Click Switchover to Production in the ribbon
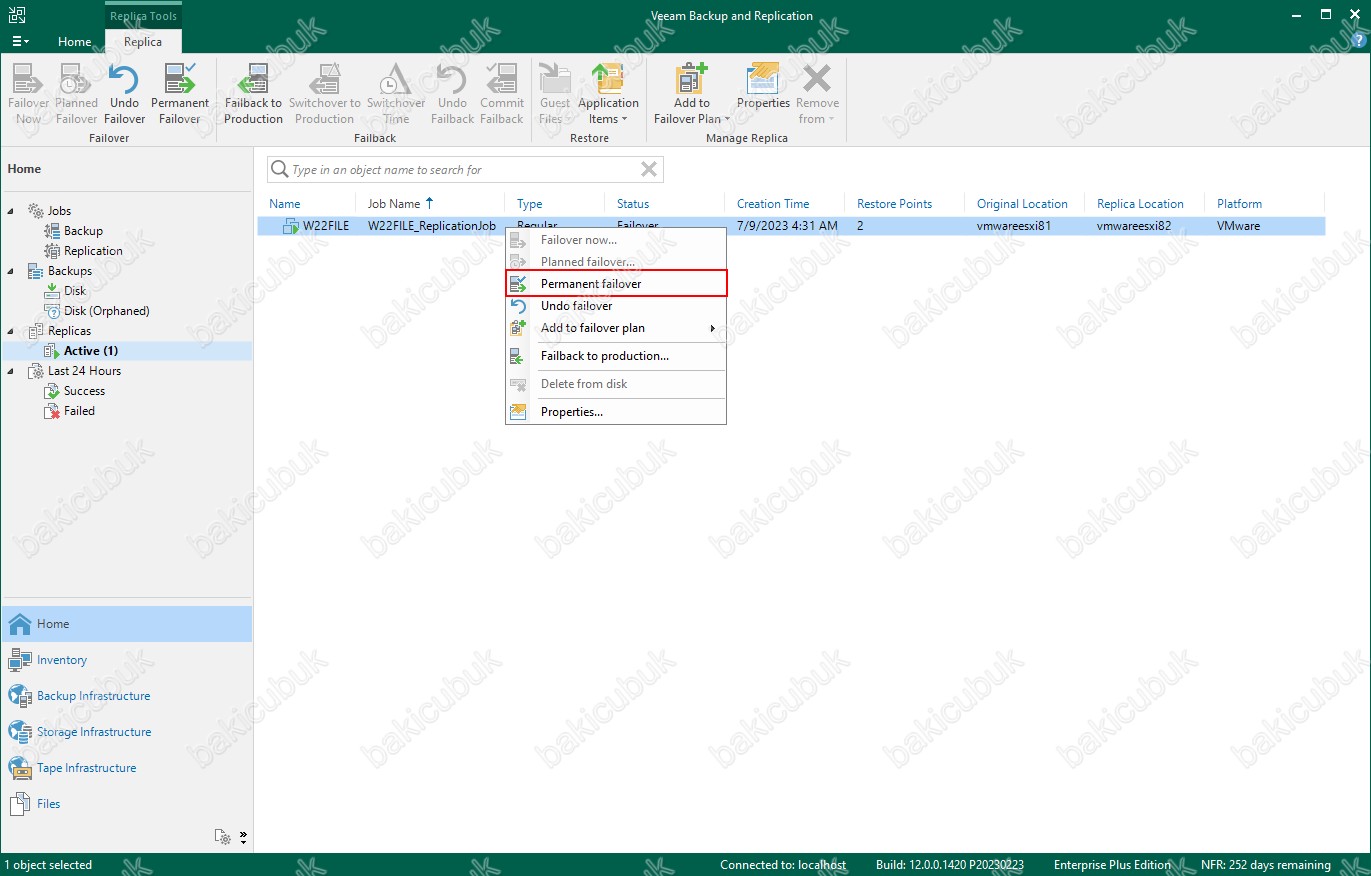This screenshot has height=876, width=1371. (x=325, y=94)
